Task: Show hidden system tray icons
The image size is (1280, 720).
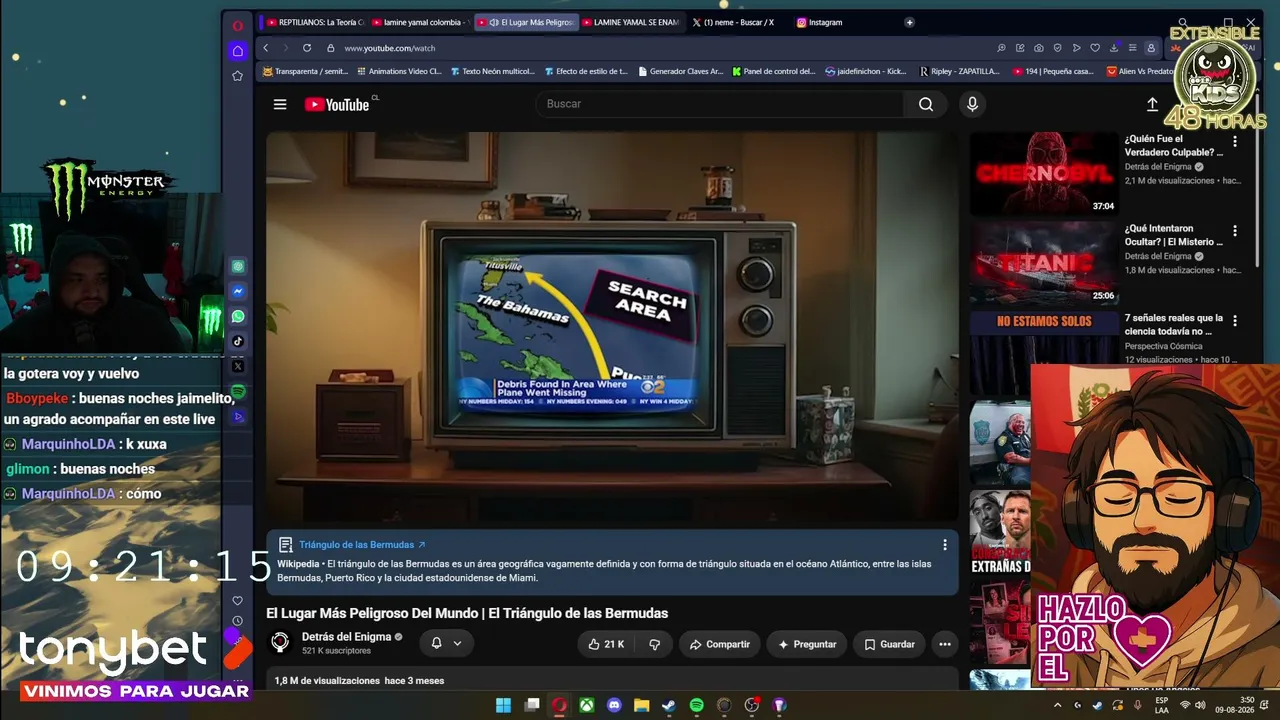Action: tap(1058, 705)
